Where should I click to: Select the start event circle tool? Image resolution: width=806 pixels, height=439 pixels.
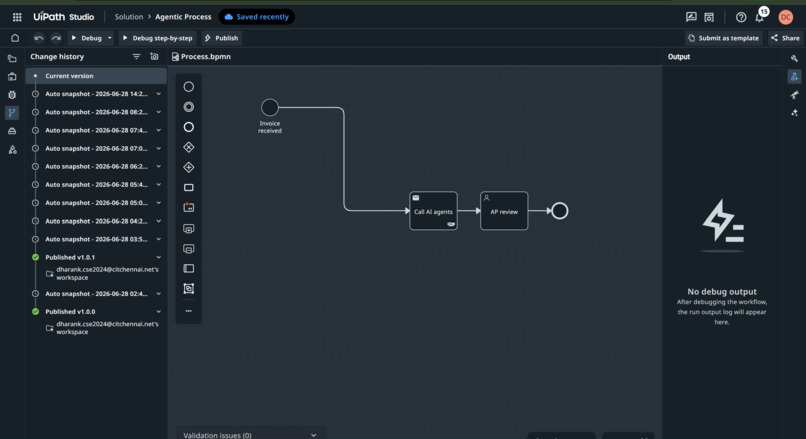[189, 87]
